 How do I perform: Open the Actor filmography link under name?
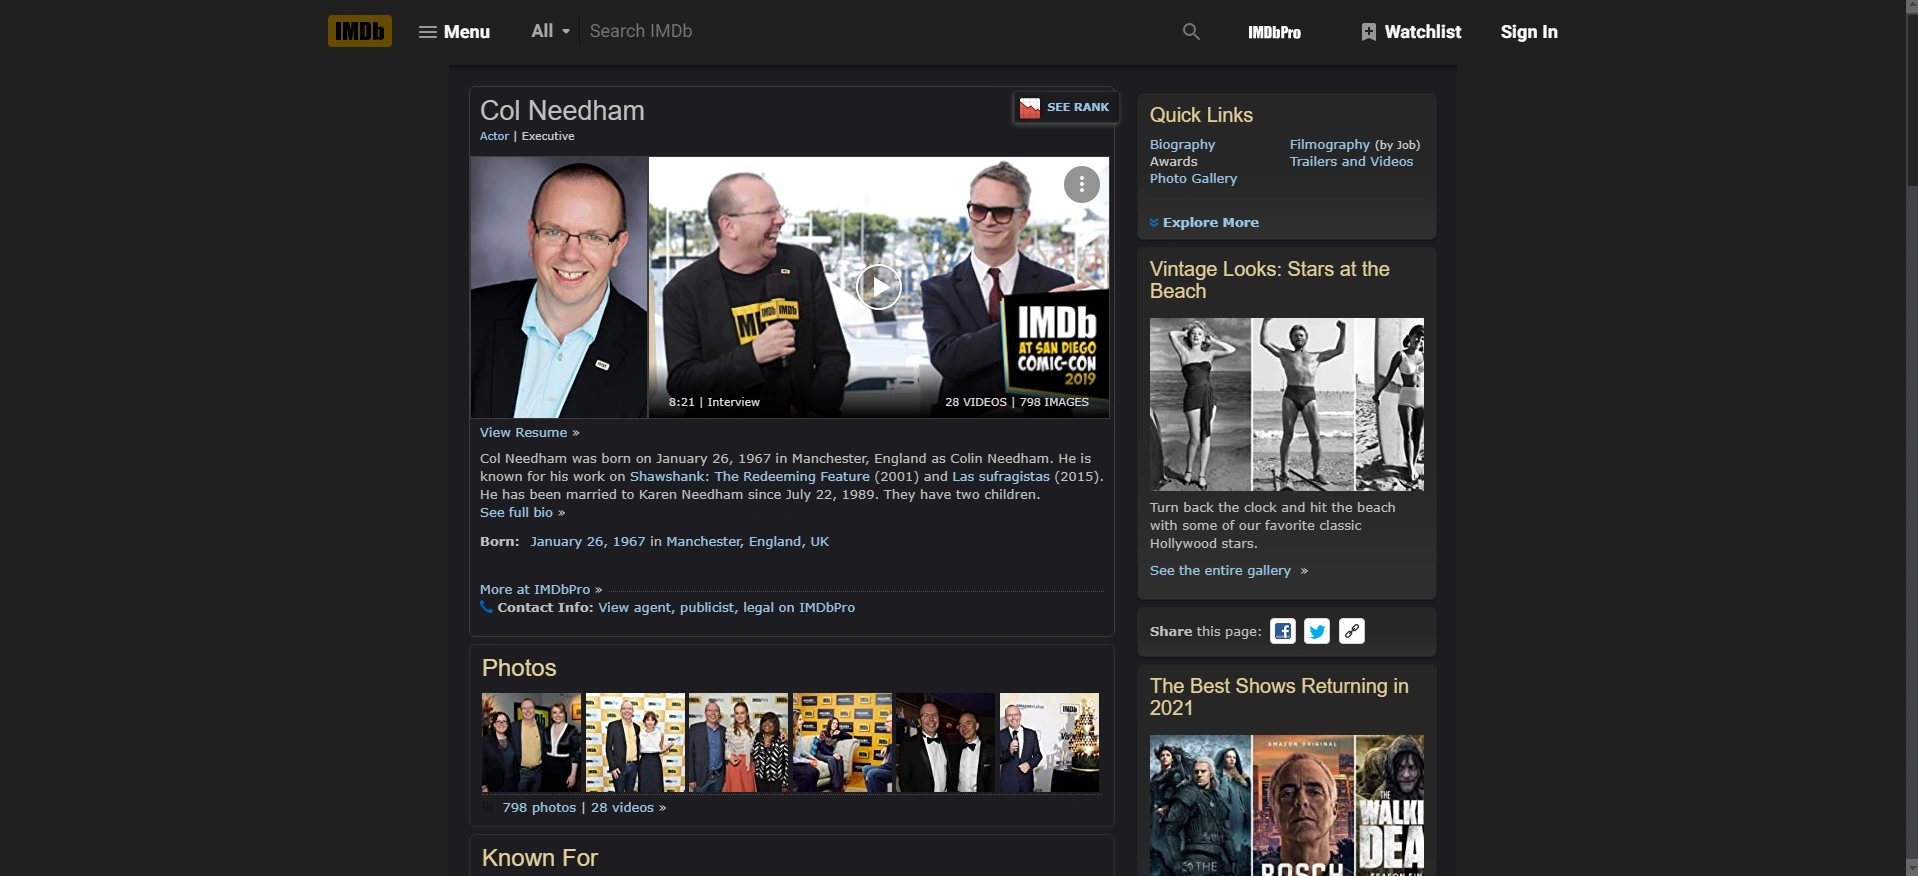(494, 136)
